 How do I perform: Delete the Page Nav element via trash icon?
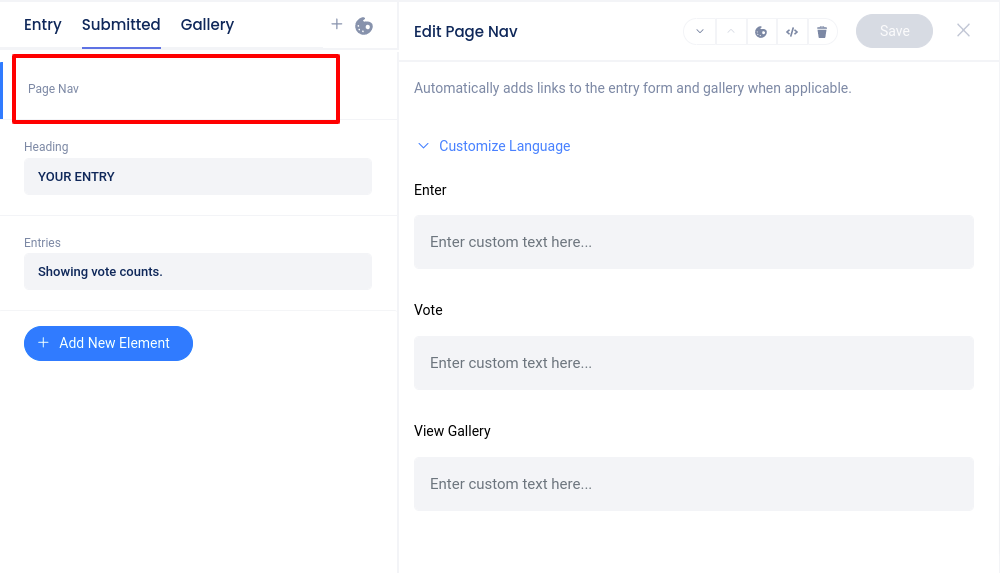point(822,32)
